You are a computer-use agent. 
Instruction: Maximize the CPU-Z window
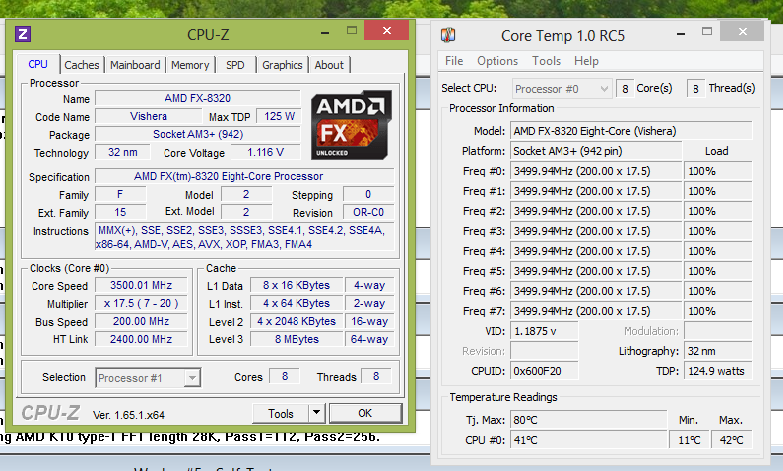(352, 31)
